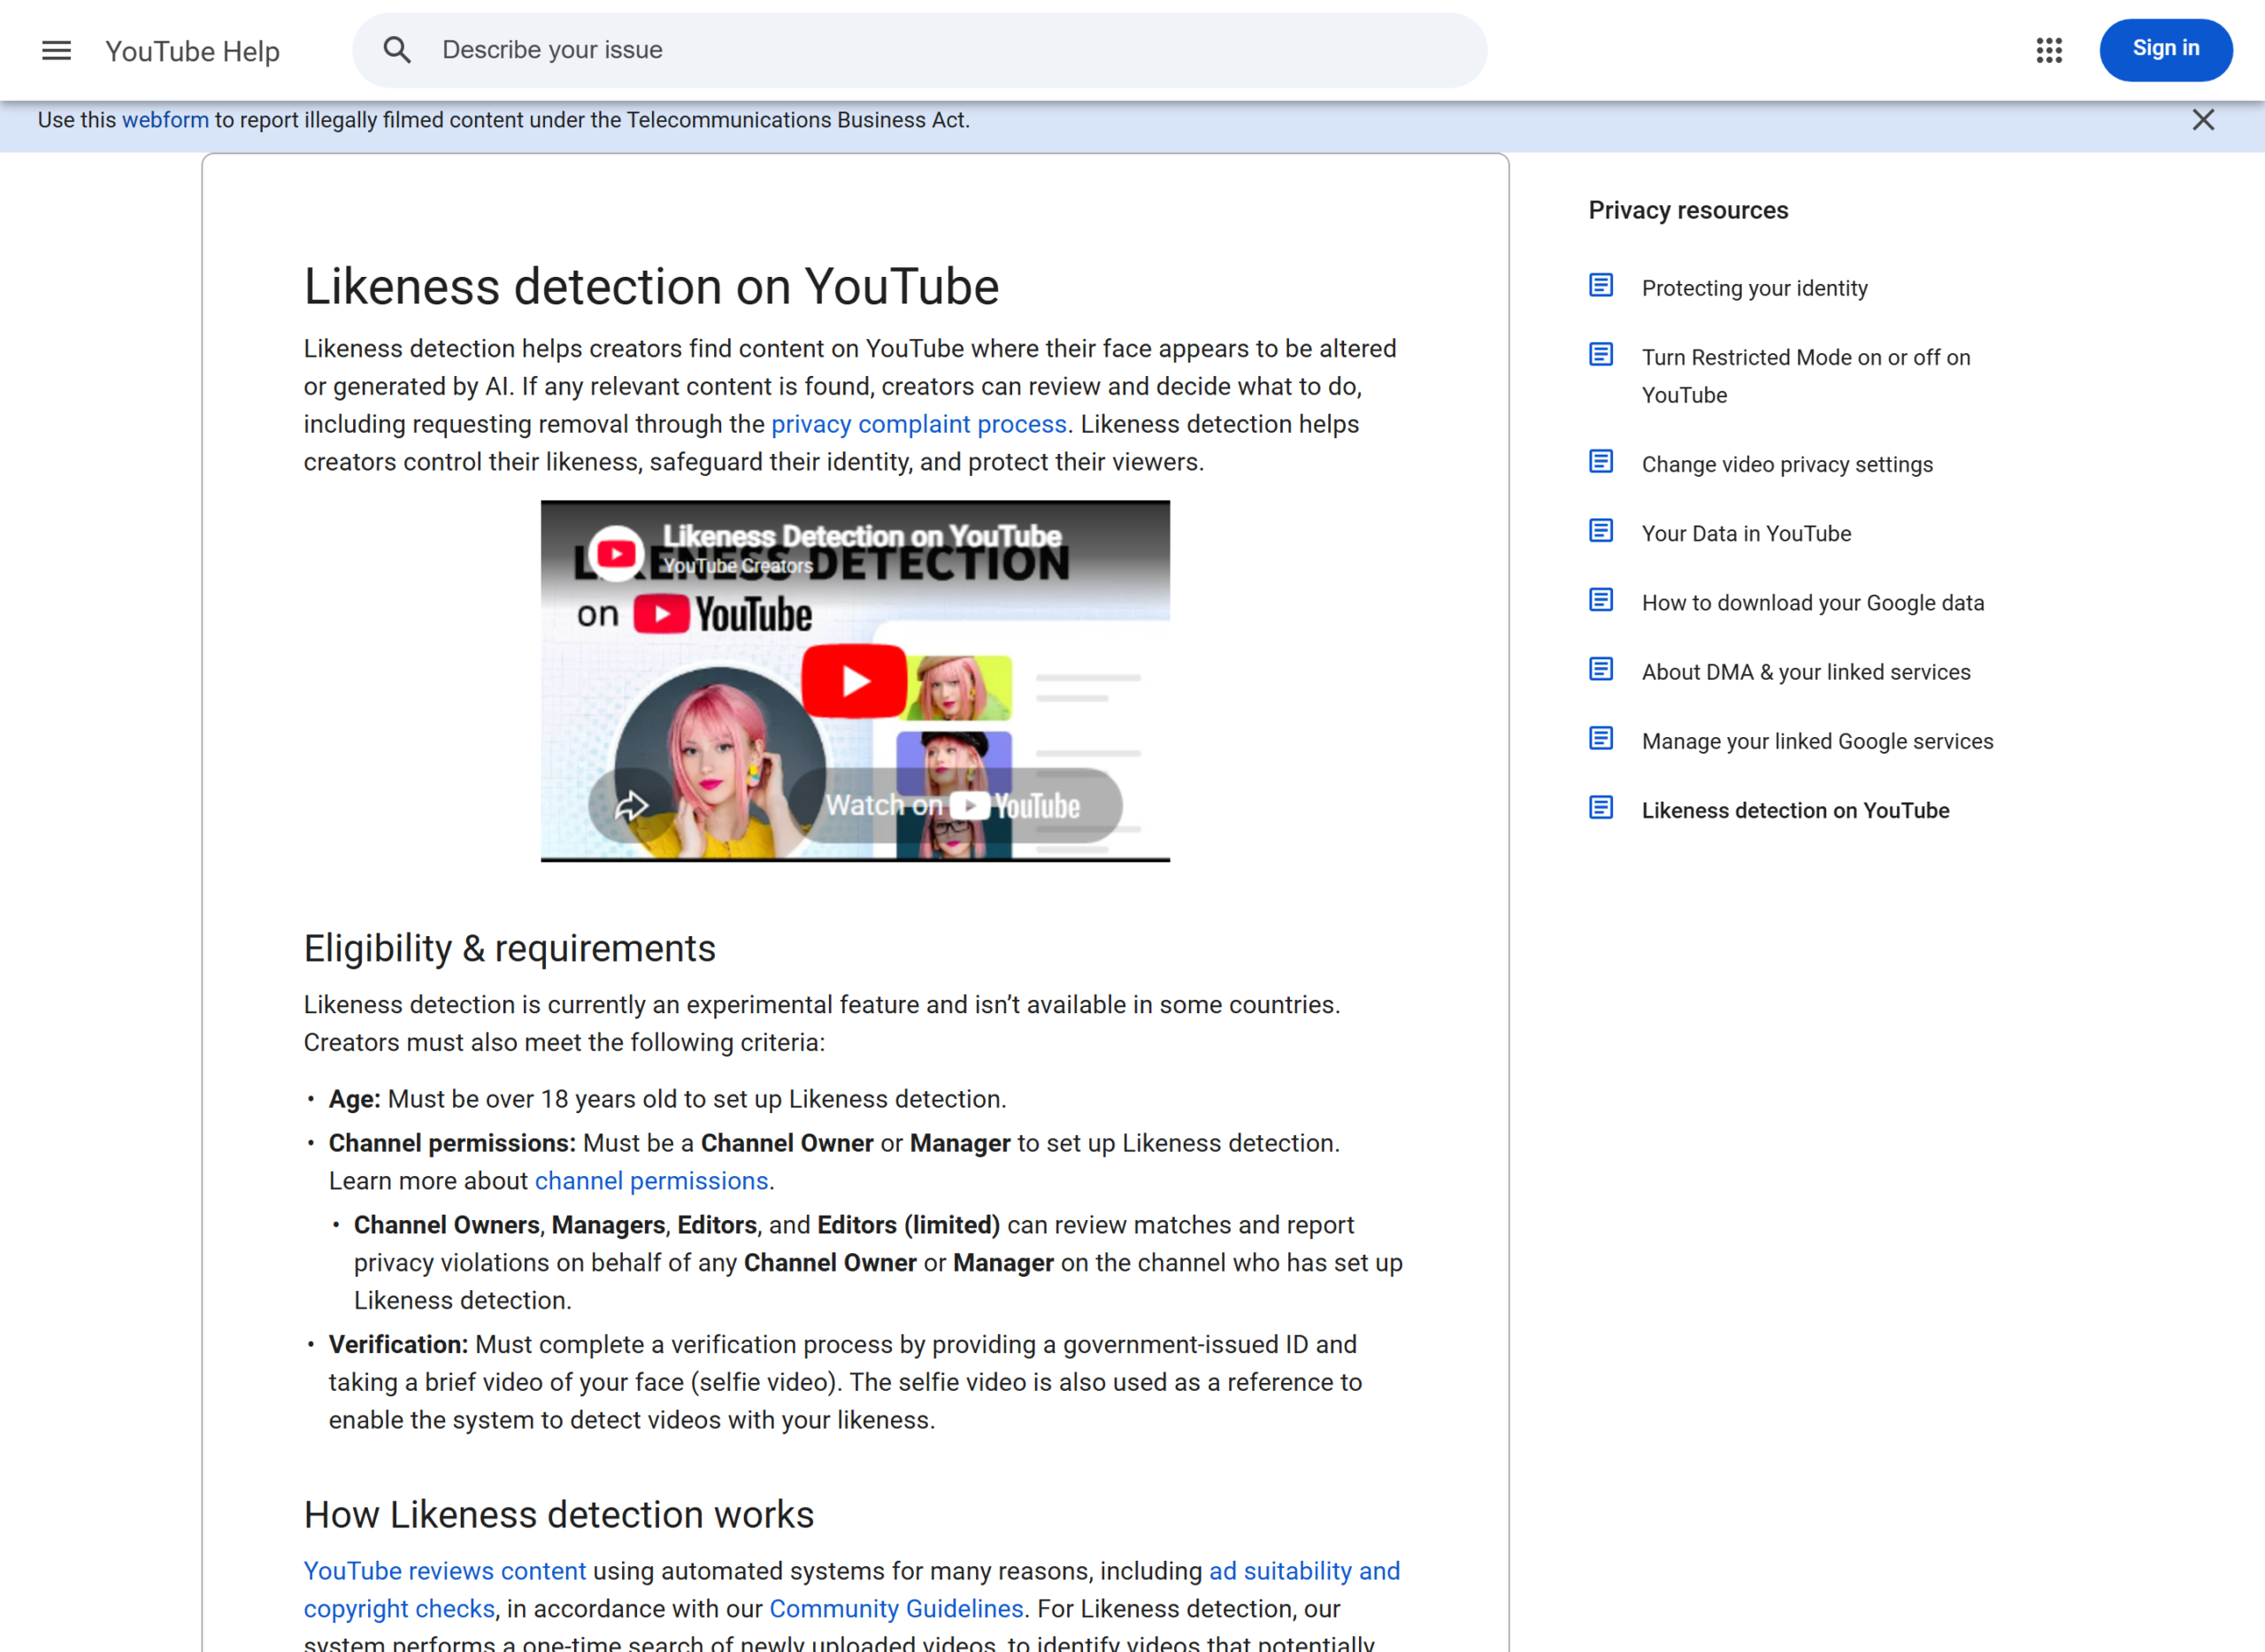Open the Google apps grid
This screenshot has height=1652, width=2265.
point(2049,50)
